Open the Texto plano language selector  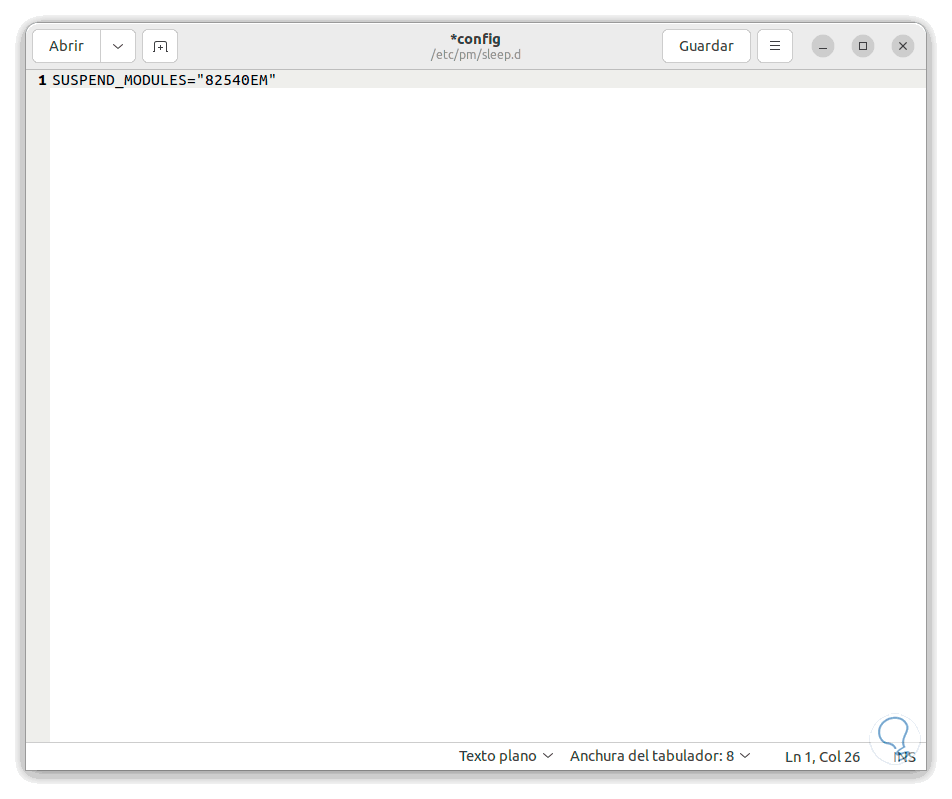[x=505, y=756]
